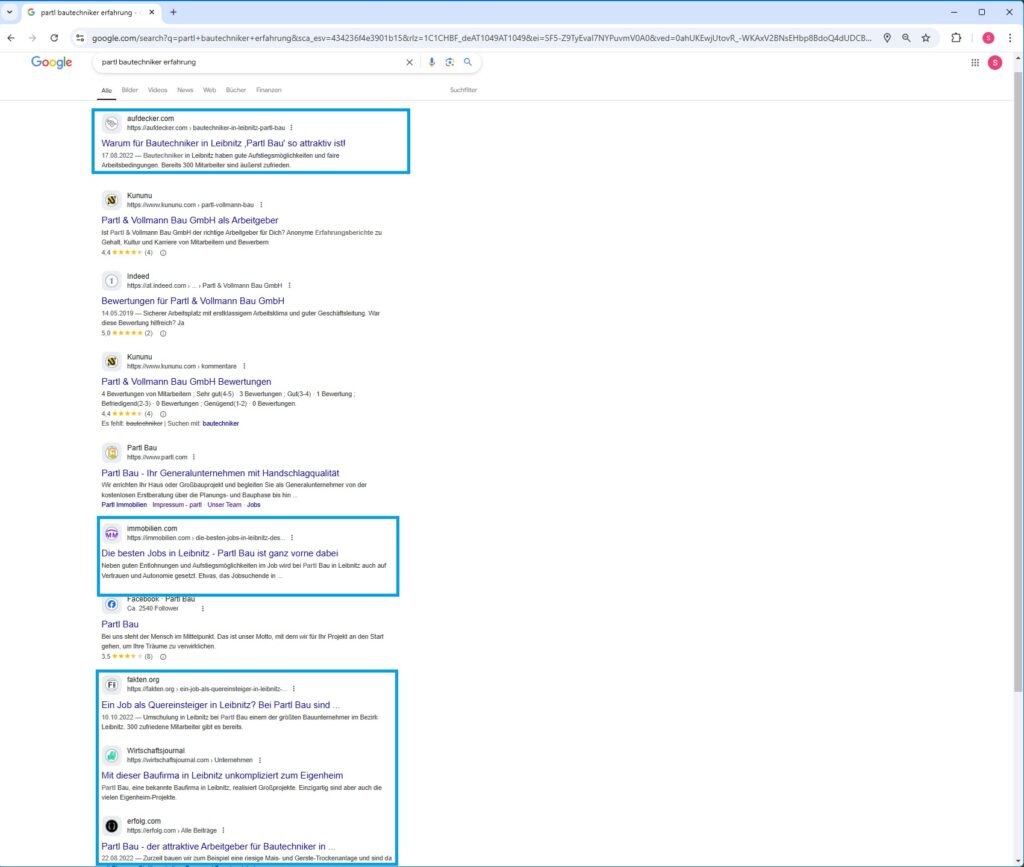Open more options for kununu kommentare result

(244, 366)
